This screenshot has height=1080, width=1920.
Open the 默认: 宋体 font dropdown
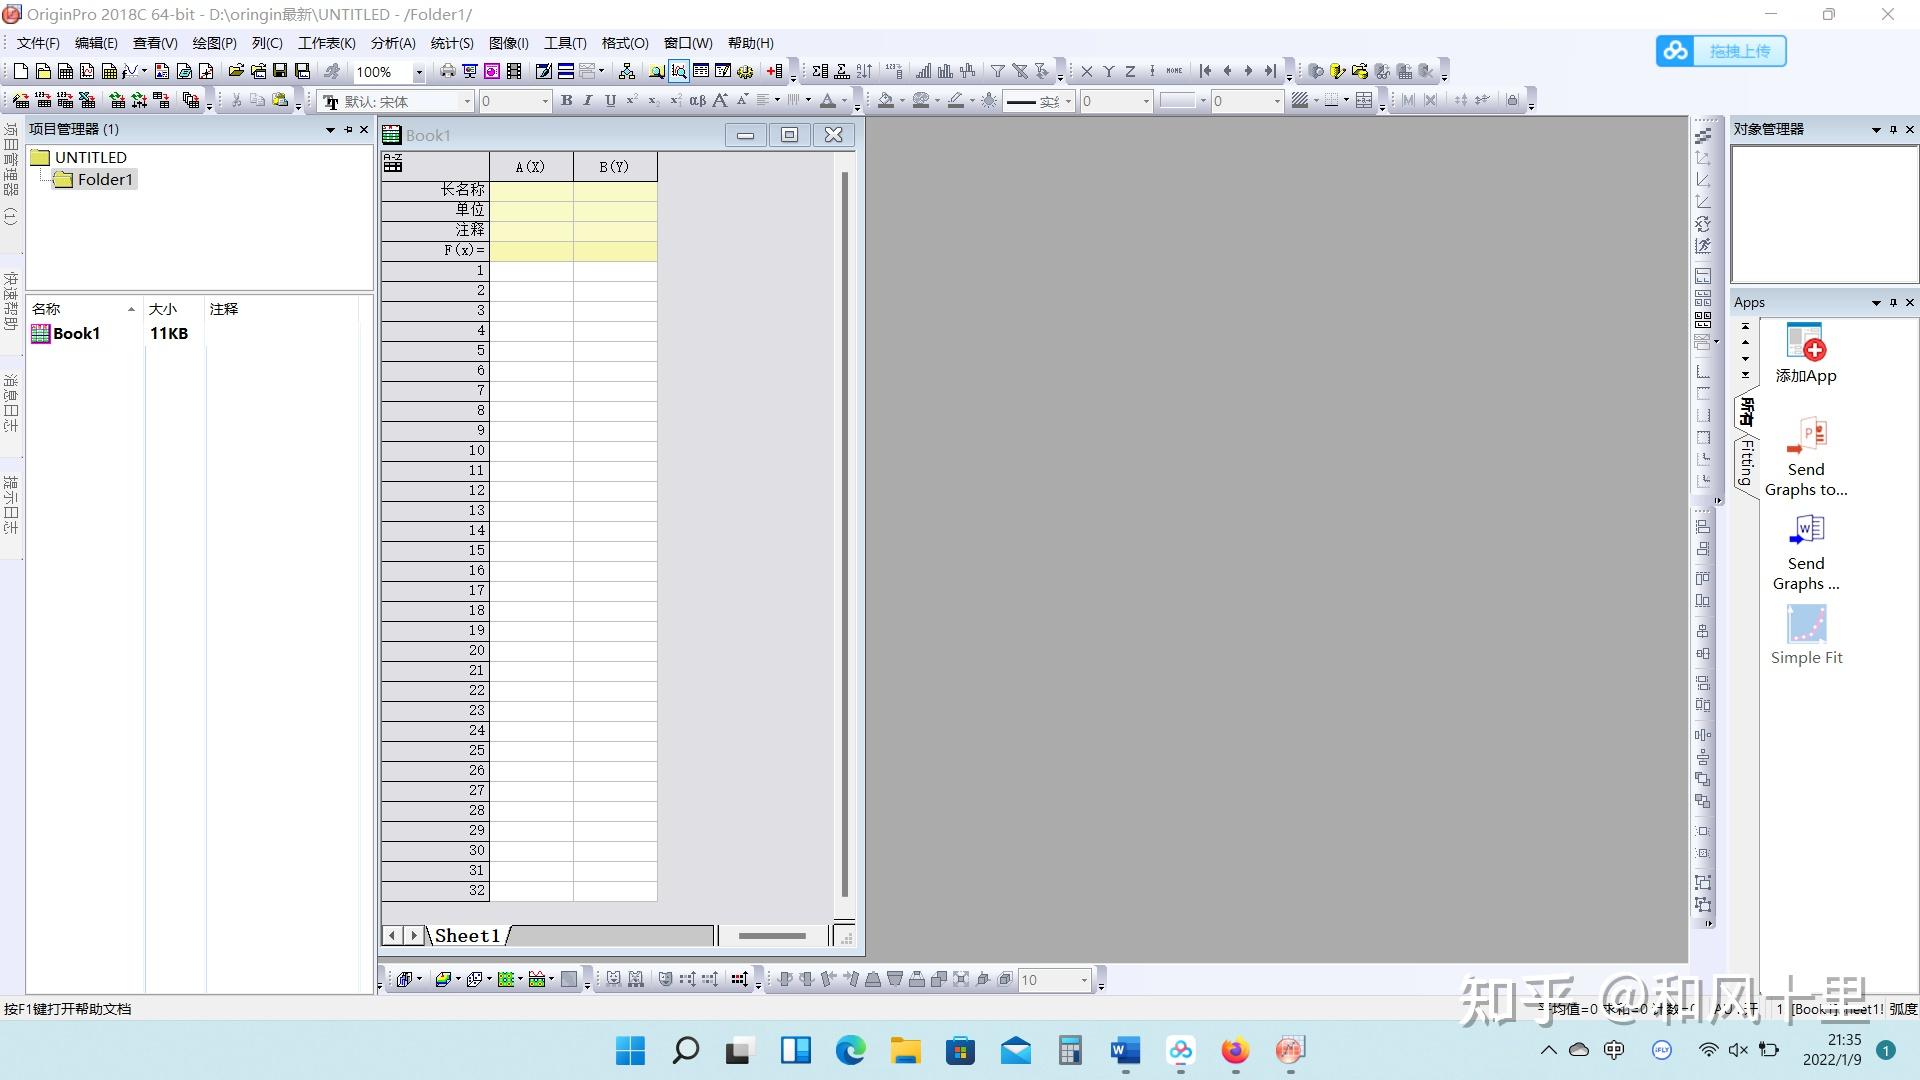466,101
